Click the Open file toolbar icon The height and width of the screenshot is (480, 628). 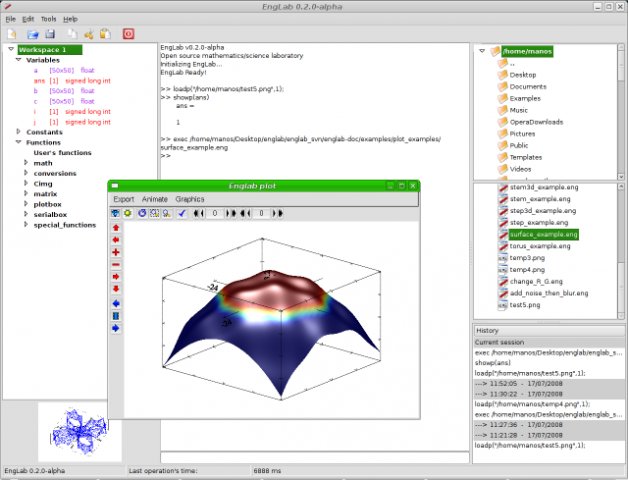coord(32,34)
